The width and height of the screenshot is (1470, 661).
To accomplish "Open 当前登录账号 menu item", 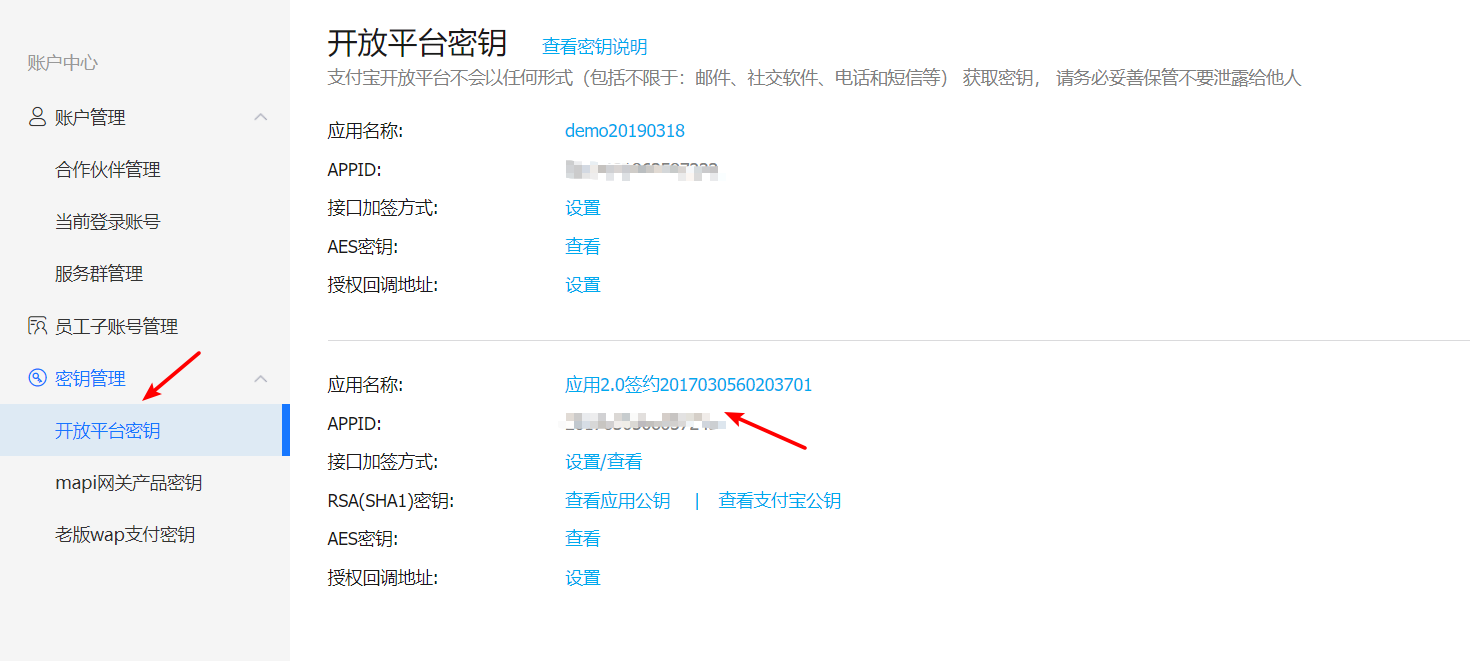I will 108,222.
